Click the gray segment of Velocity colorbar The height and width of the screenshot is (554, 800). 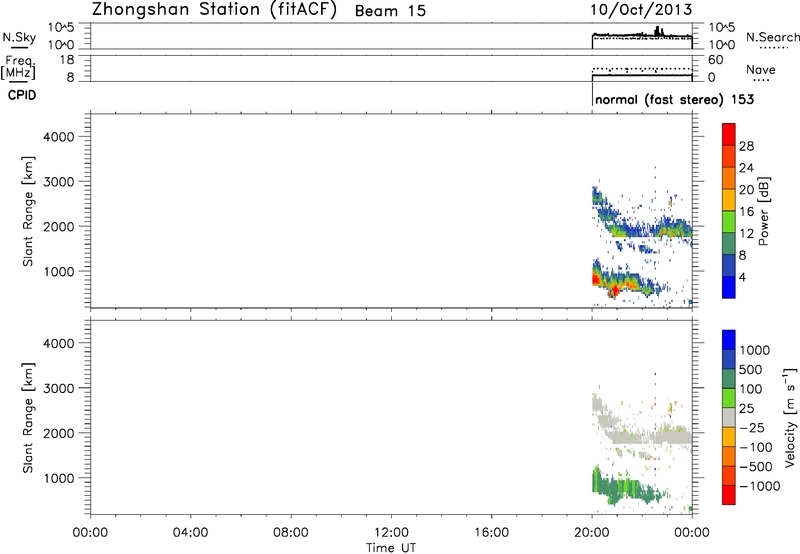tap(729, 417)
